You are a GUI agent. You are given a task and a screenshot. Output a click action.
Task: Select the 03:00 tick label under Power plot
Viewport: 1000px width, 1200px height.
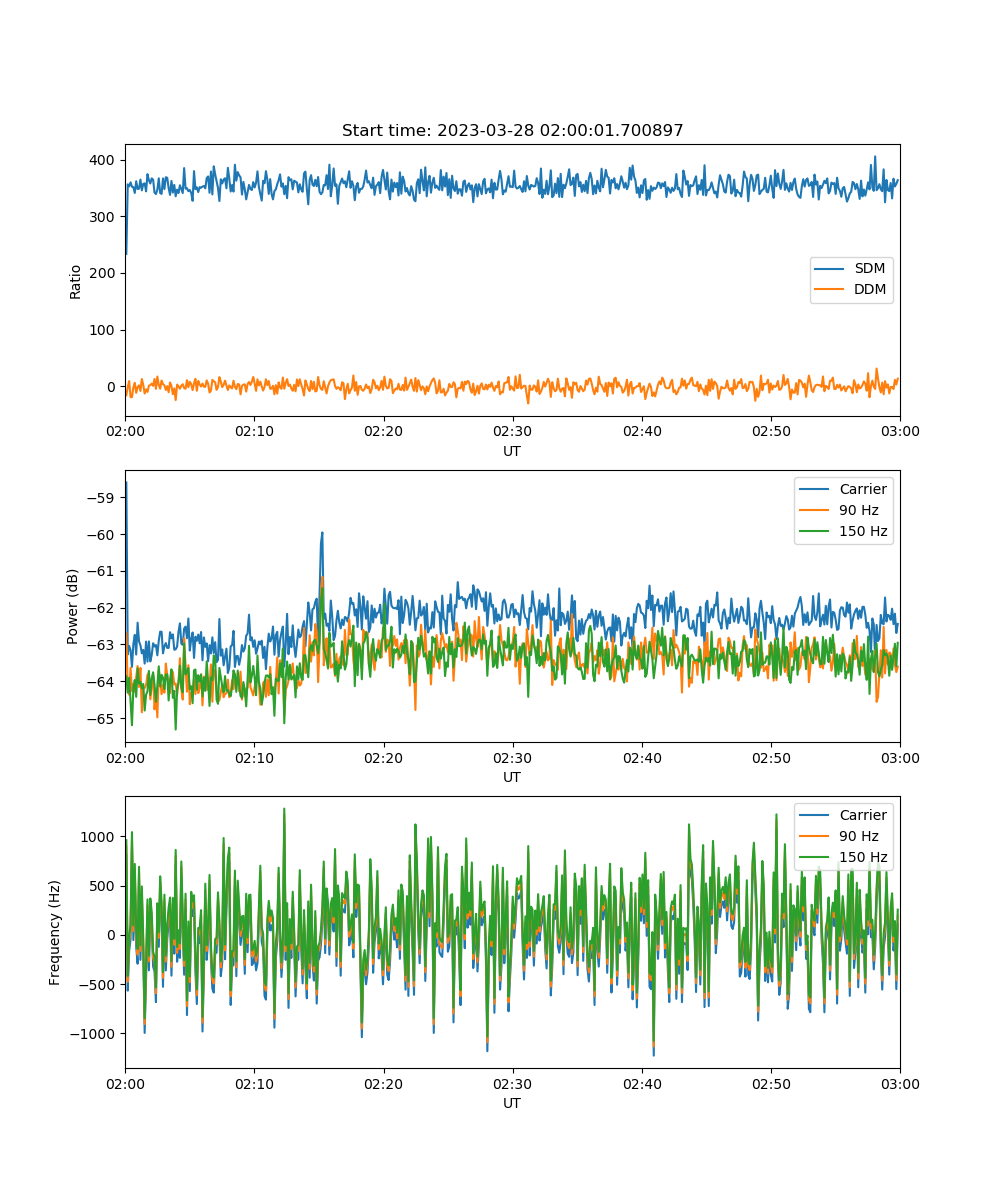pyautogui.click(x=899, y=757)
